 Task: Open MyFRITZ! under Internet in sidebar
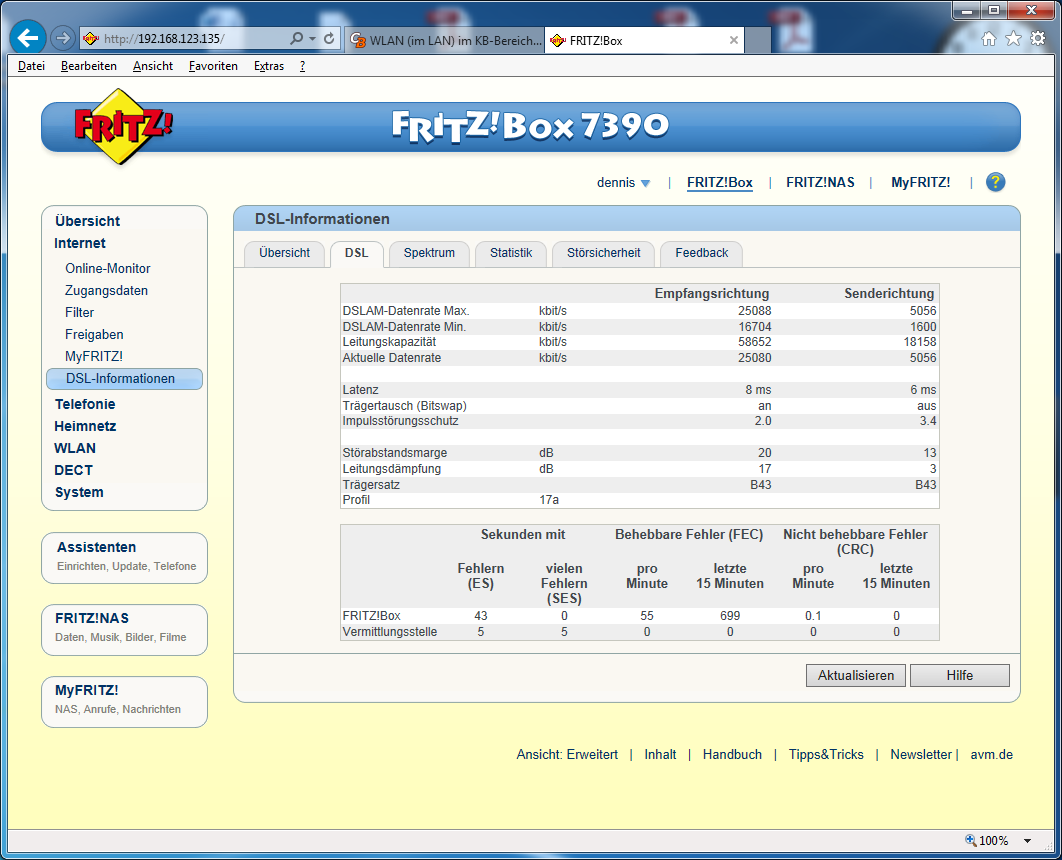[93, 356]
